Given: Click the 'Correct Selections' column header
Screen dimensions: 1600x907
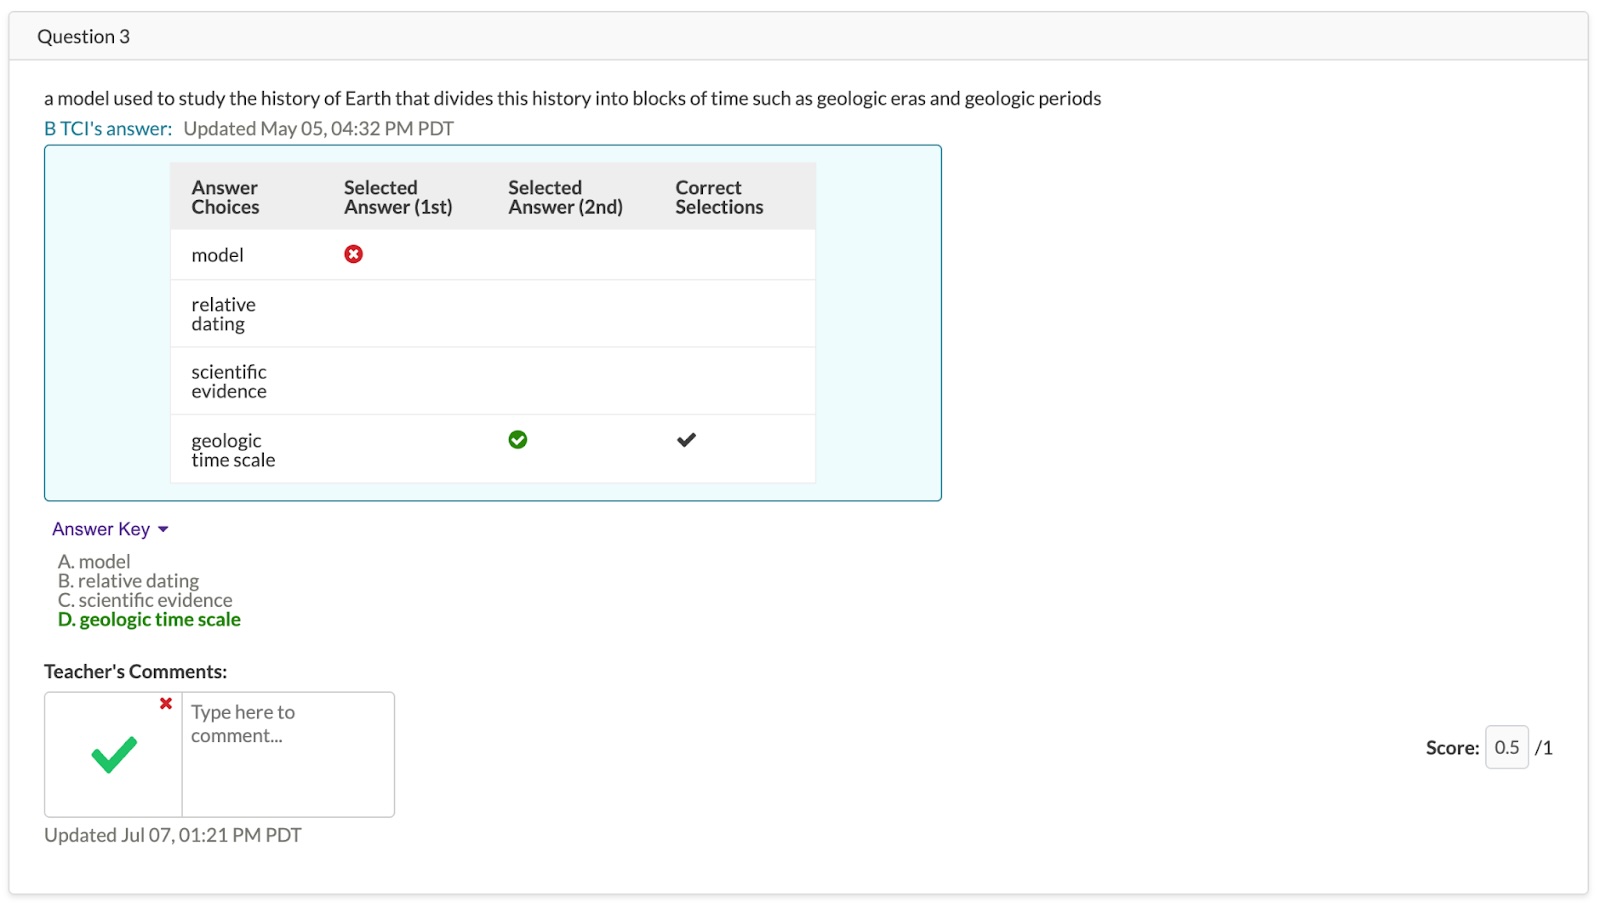Looking at the screenshot, I should [719, 197].
